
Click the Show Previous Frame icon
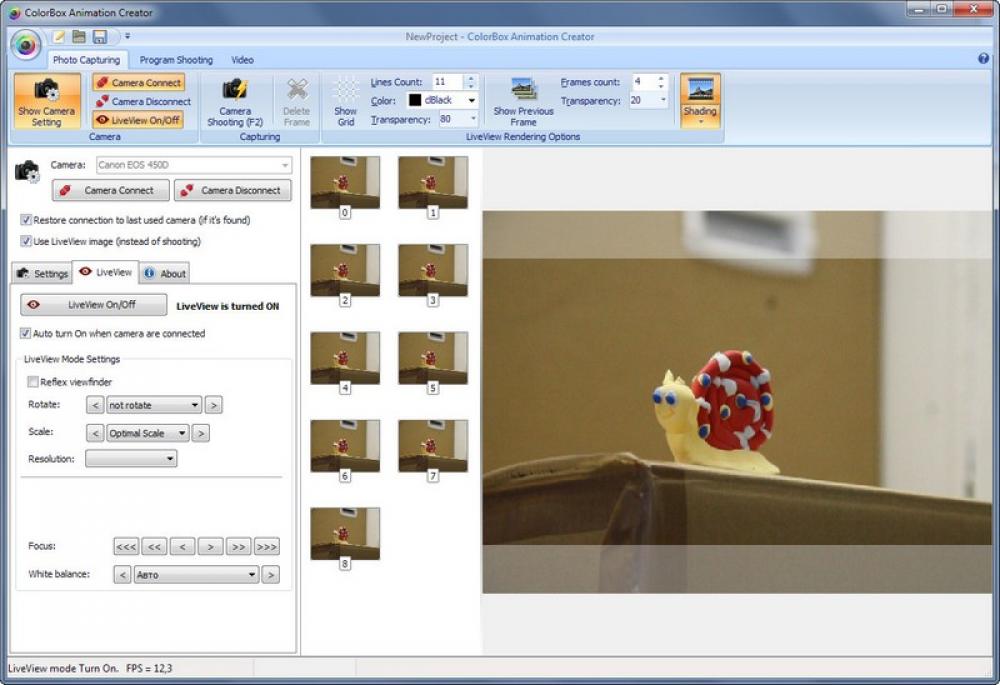click(521, 100)
